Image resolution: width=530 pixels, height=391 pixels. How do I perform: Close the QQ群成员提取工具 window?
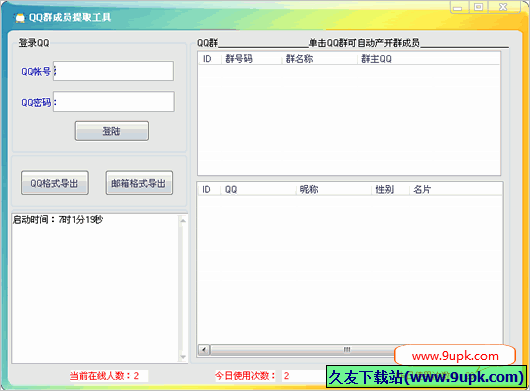[503, 7]
